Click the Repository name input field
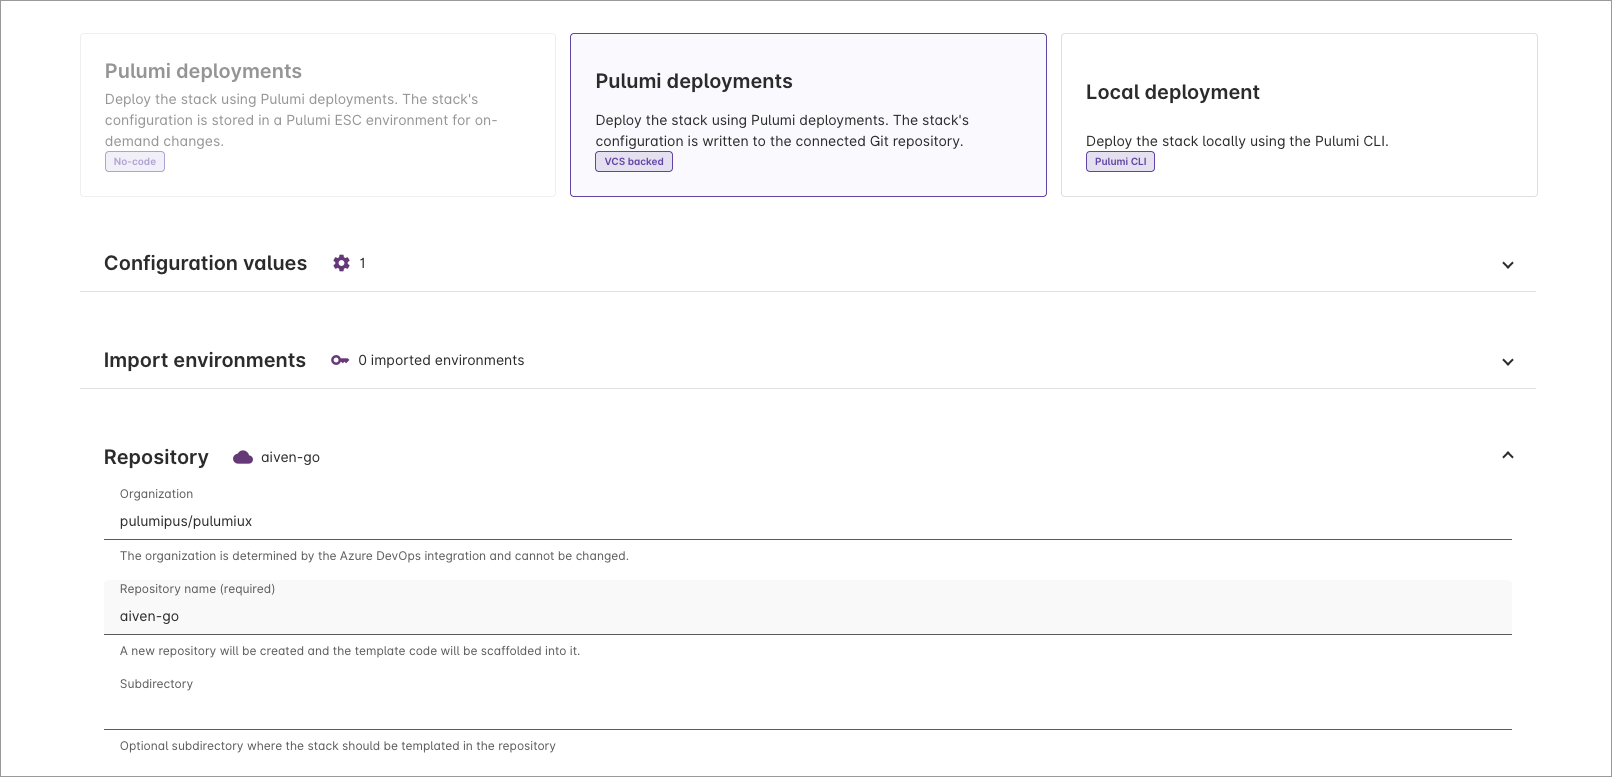The image size is (1612, 777). pyautogui.click(x=808, y=607)
